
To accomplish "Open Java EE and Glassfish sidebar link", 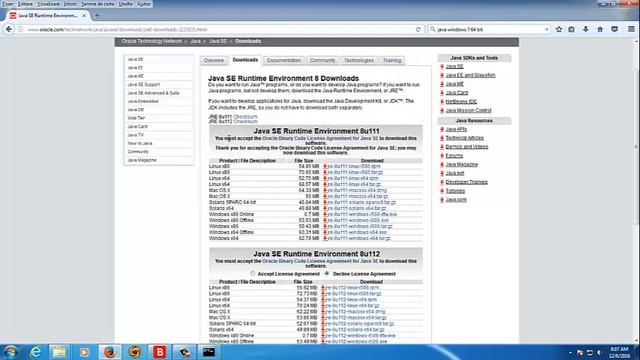I will pos(470,76).
